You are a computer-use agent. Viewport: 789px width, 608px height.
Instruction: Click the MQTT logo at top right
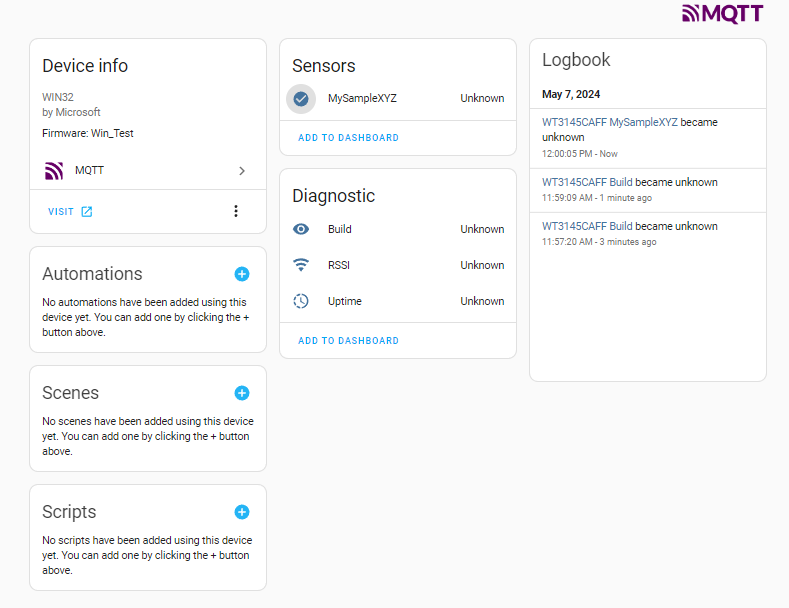(x=722, y=14)
